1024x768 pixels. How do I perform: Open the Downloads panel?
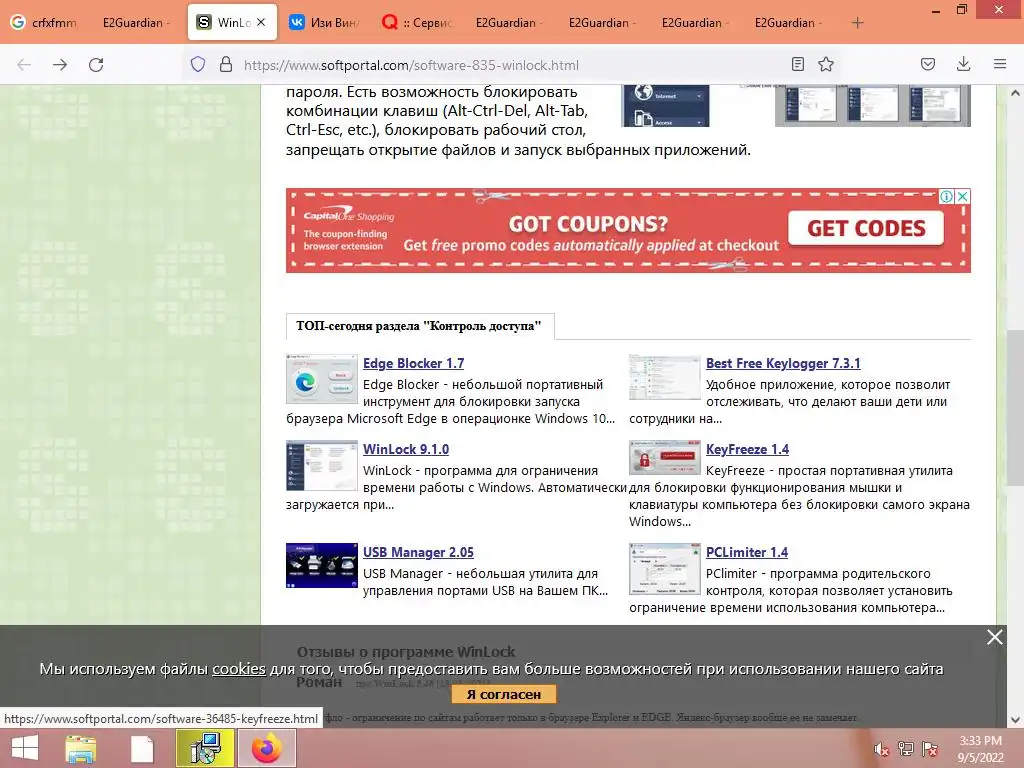coord(963,64)
